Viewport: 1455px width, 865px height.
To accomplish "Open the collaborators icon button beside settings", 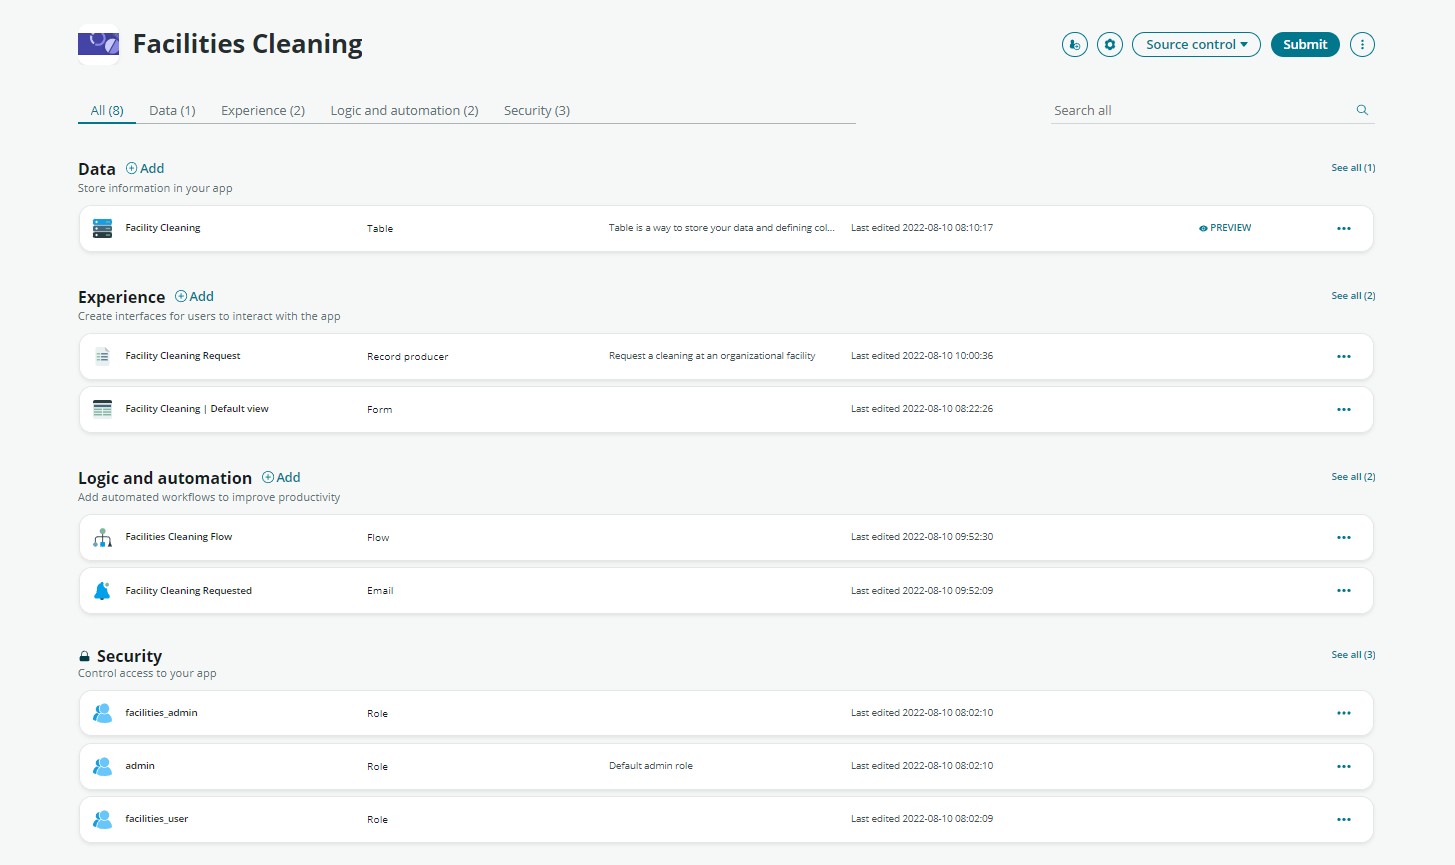I will (x=1075, y=44).
